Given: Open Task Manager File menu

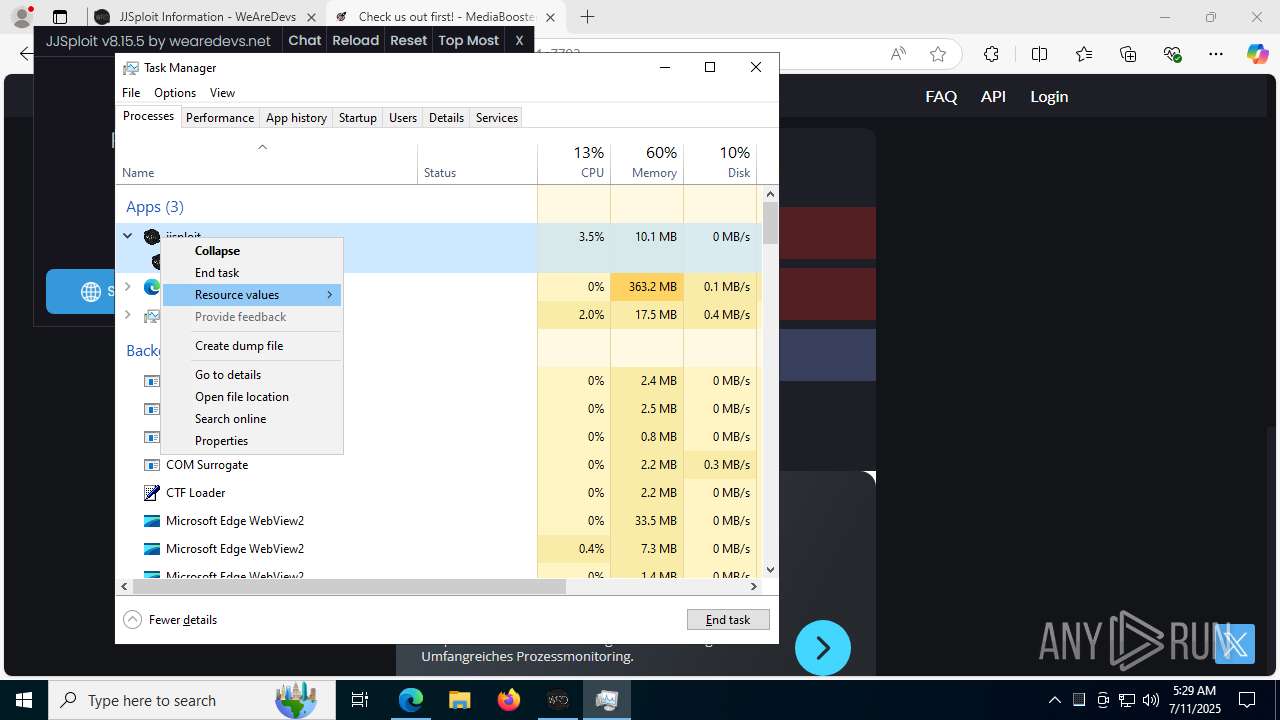Looking at the screenshot, I should 131,93.
